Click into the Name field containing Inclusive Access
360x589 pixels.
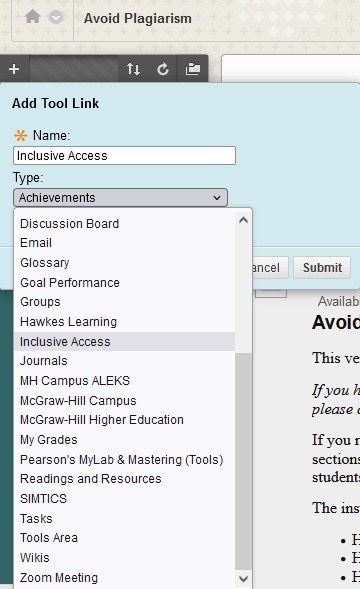pos(124,156)
